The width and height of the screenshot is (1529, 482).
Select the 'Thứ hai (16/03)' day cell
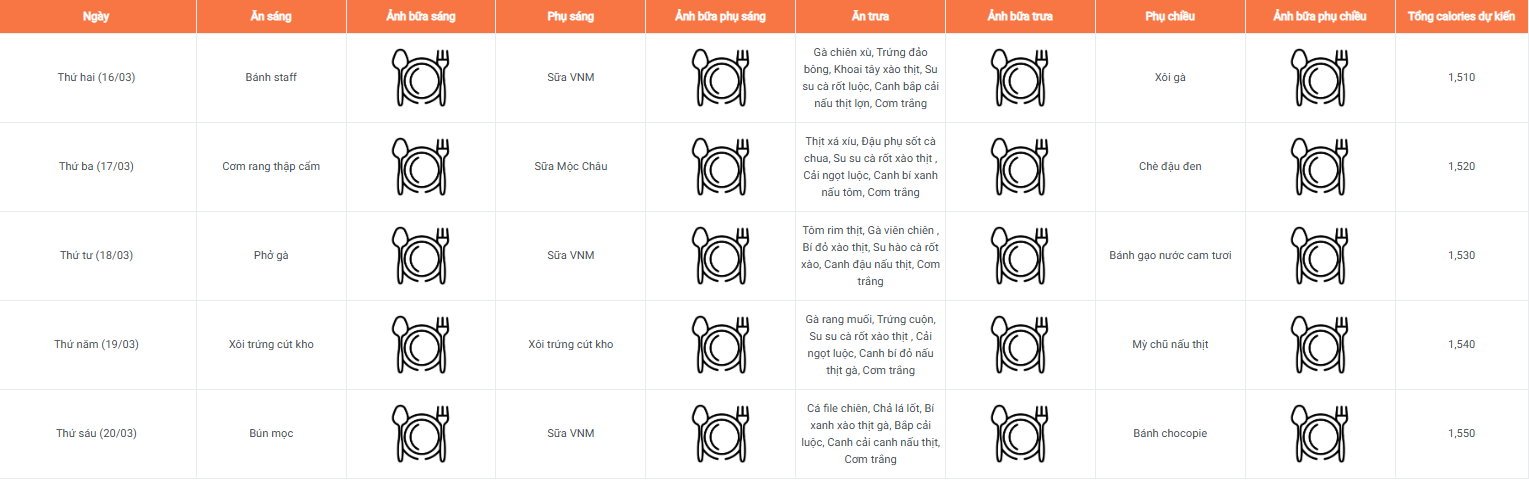pos(97,77)
